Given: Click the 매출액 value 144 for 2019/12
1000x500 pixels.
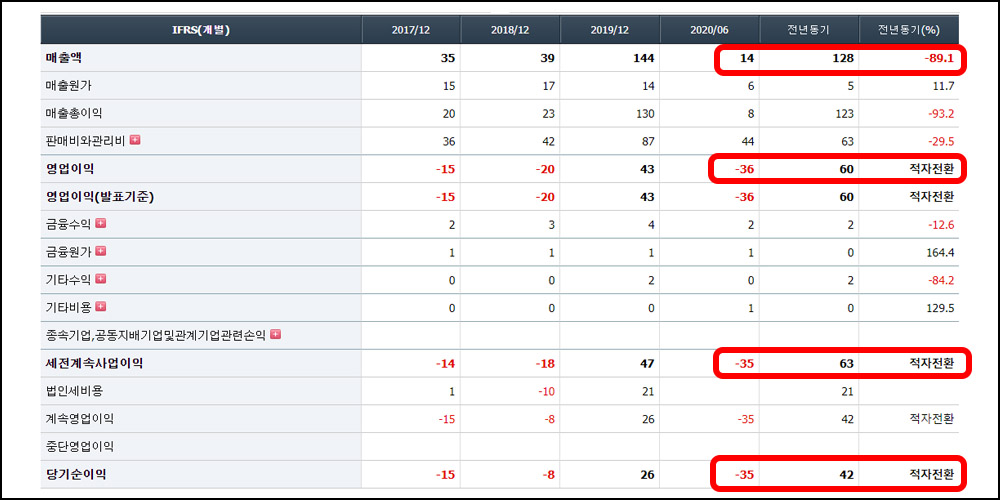Looking at the screenshot, I should click(x=645, y=59).
